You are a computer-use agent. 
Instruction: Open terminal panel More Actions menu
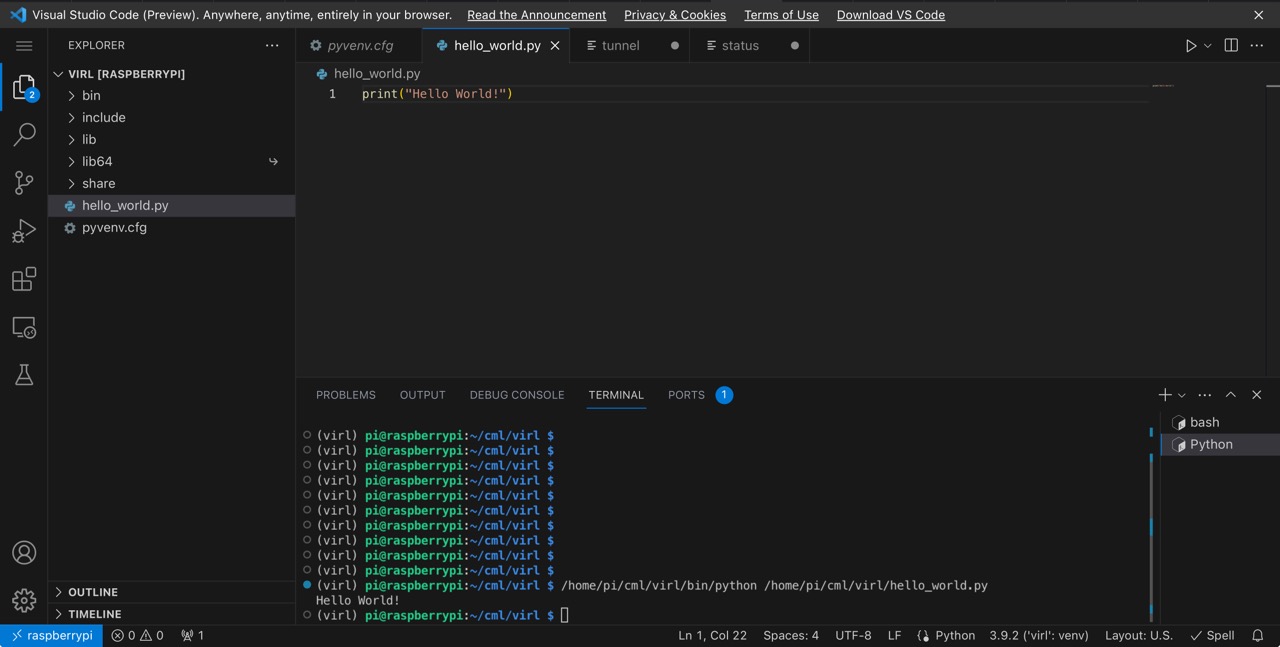point(1204,395)
